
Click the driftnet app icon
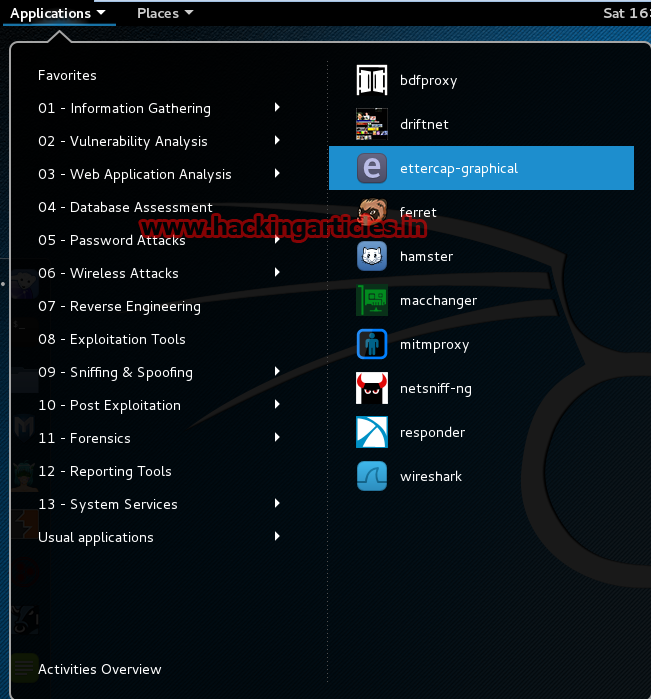click(372, 124)
